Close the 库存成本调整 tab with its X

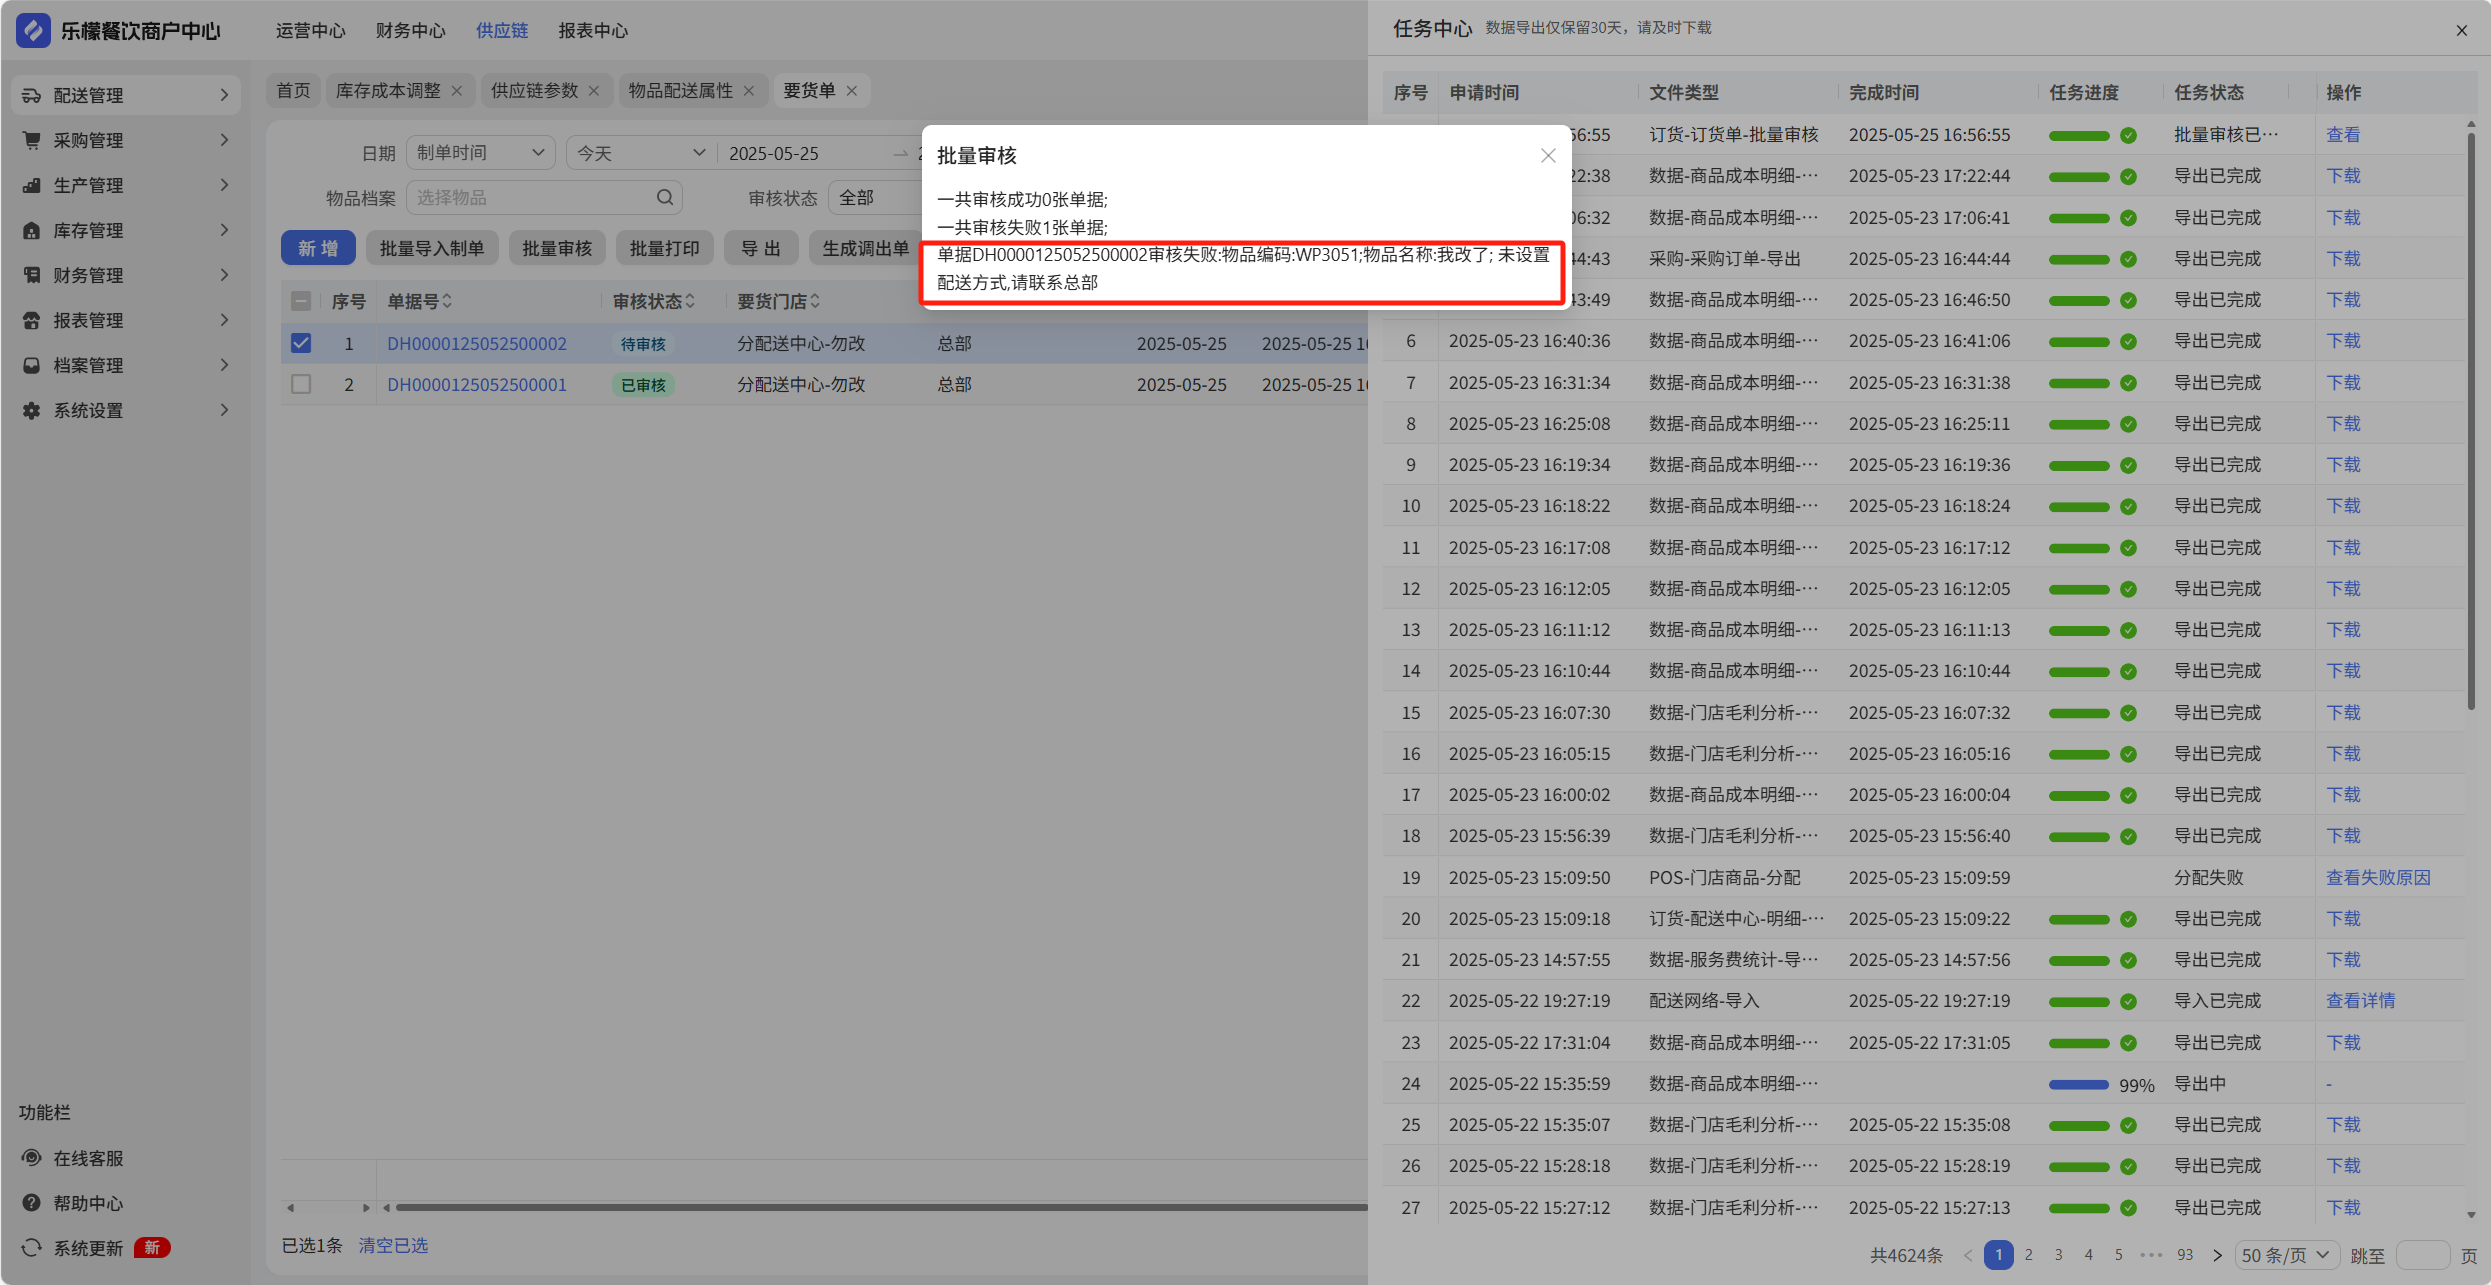(x=457, y=90)
